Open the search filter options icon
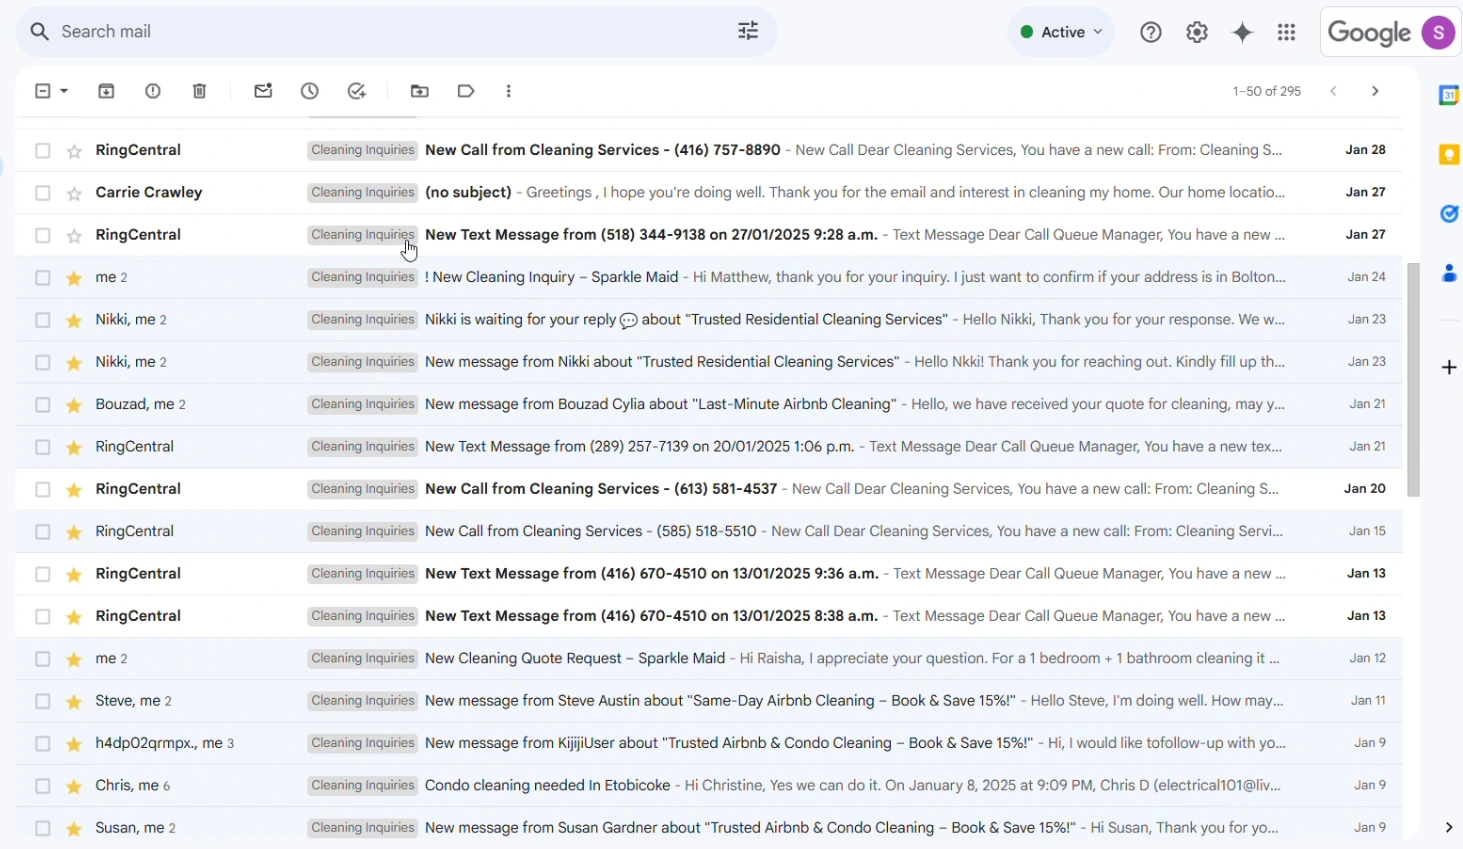The image size is (1463, 849). click(748, 31)
